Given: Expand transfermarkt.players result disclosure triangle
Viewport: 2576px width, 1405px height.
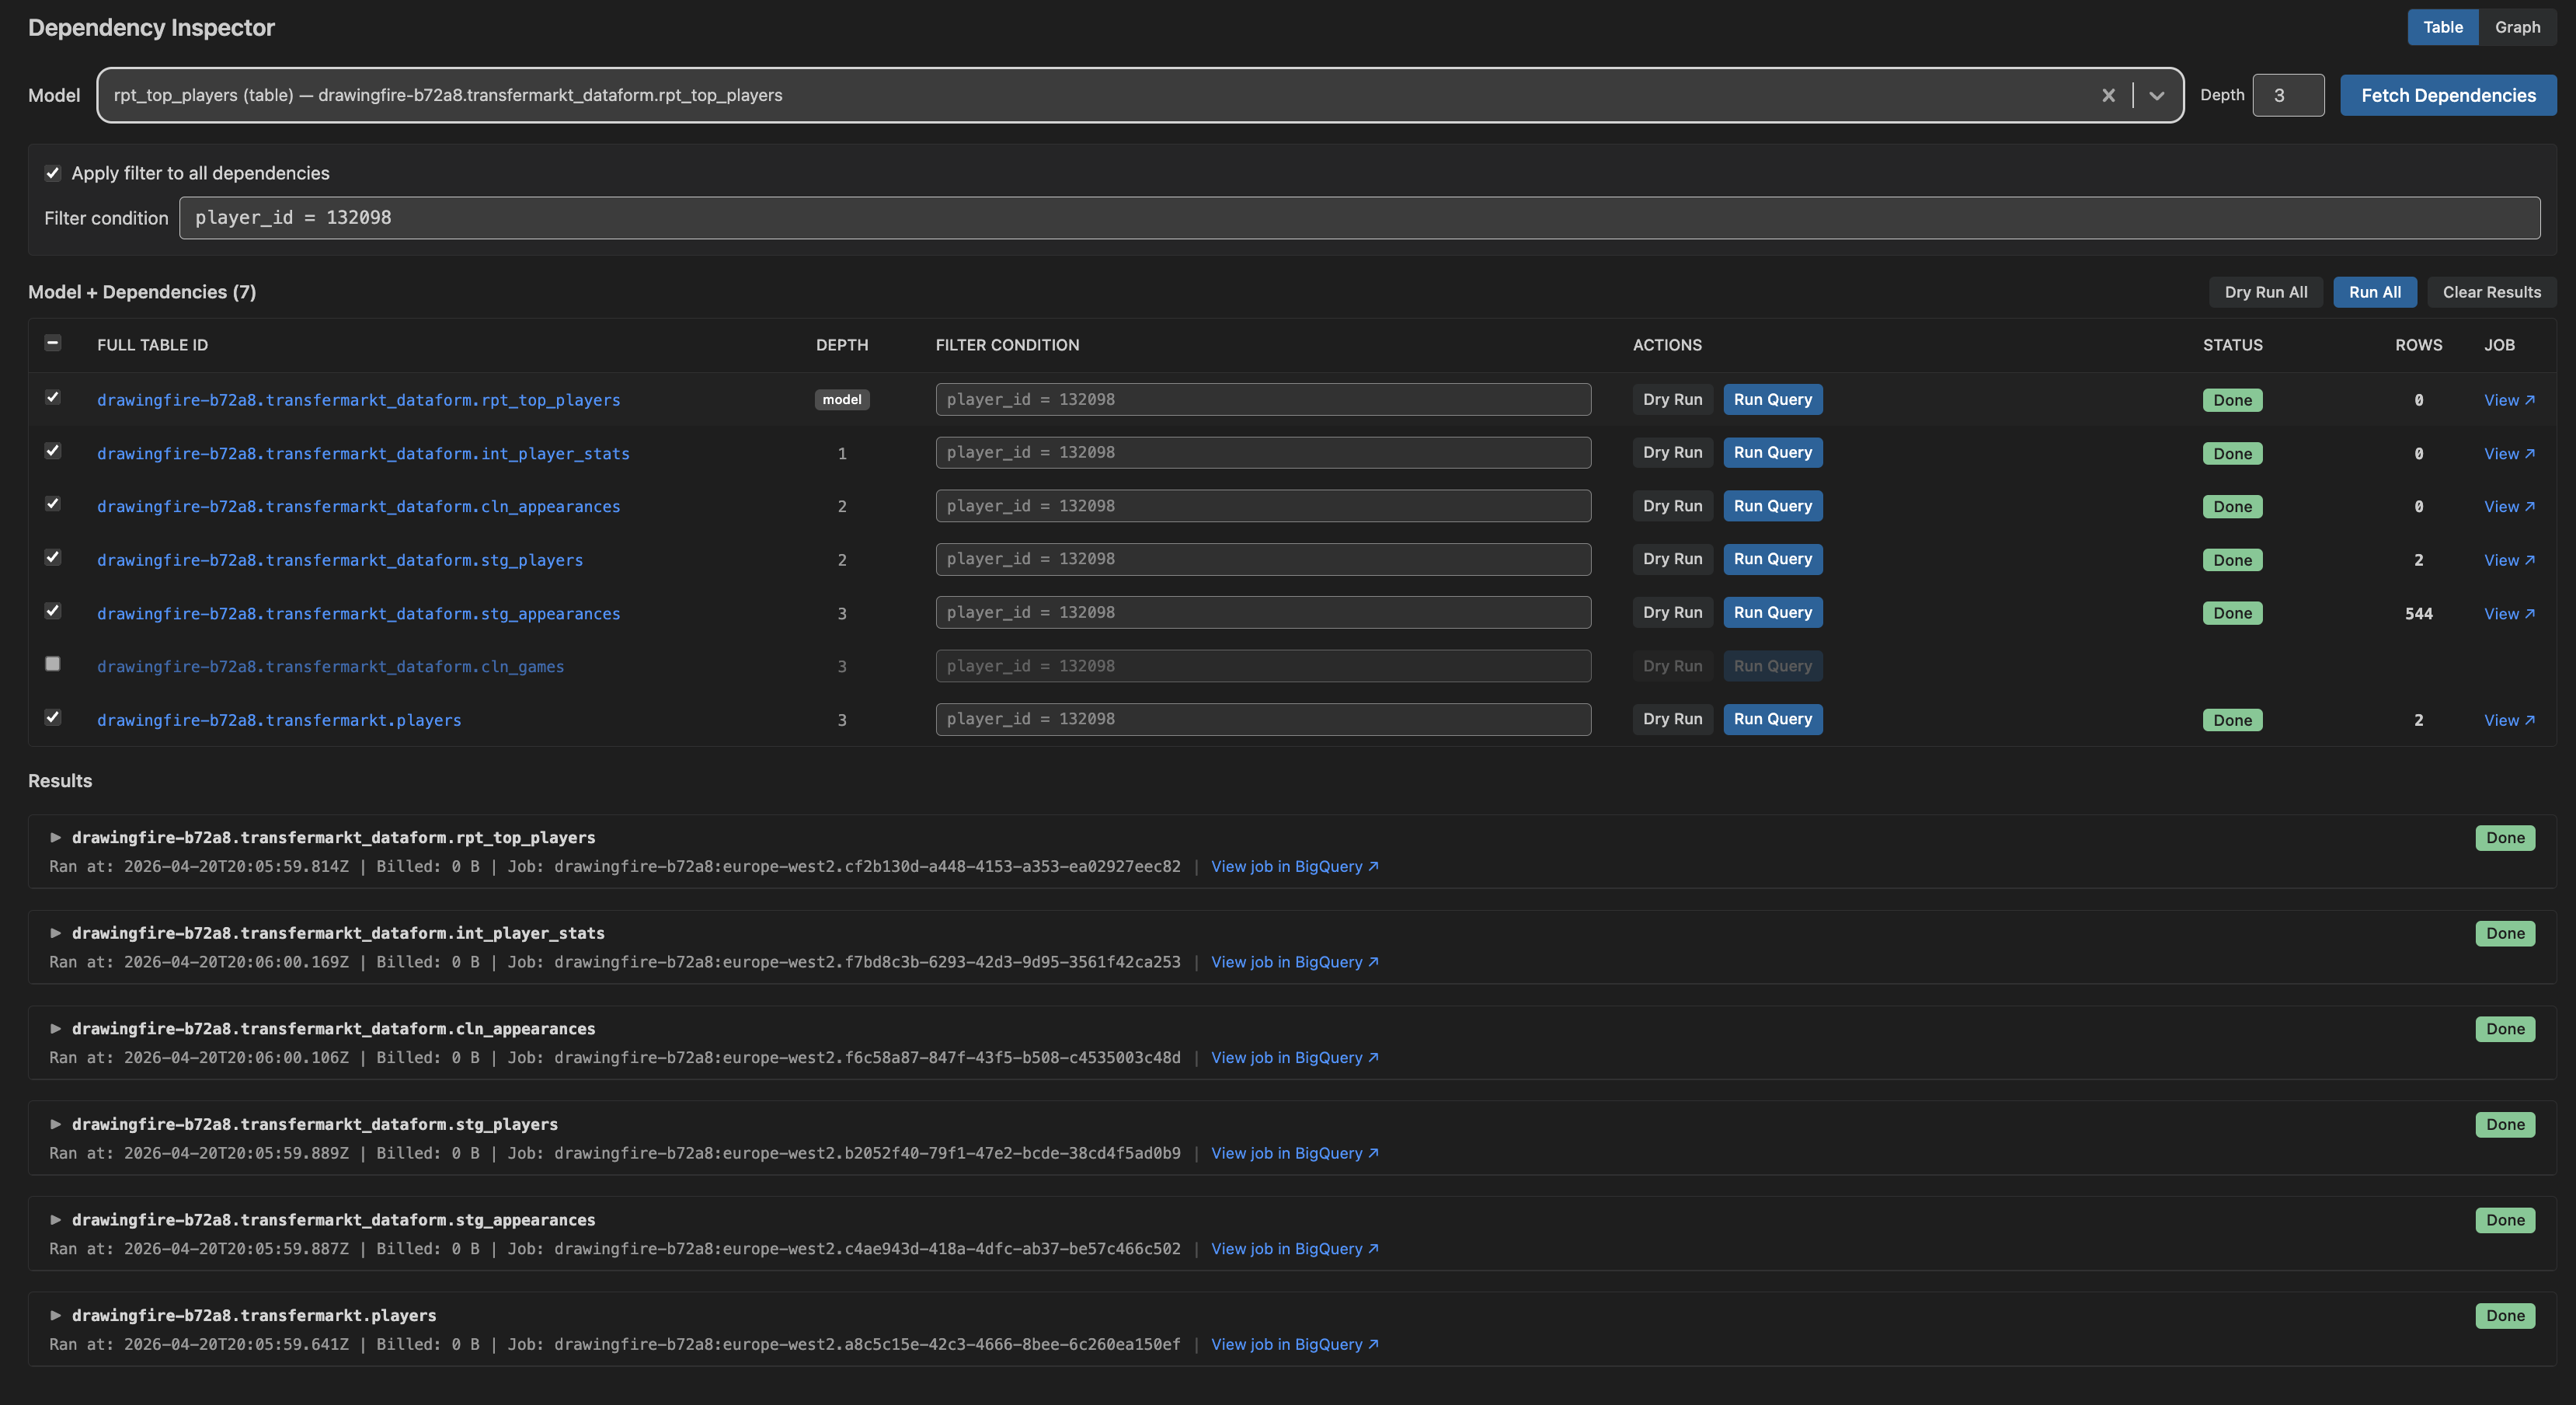Looking at the screenshot, I should 56,1315.
